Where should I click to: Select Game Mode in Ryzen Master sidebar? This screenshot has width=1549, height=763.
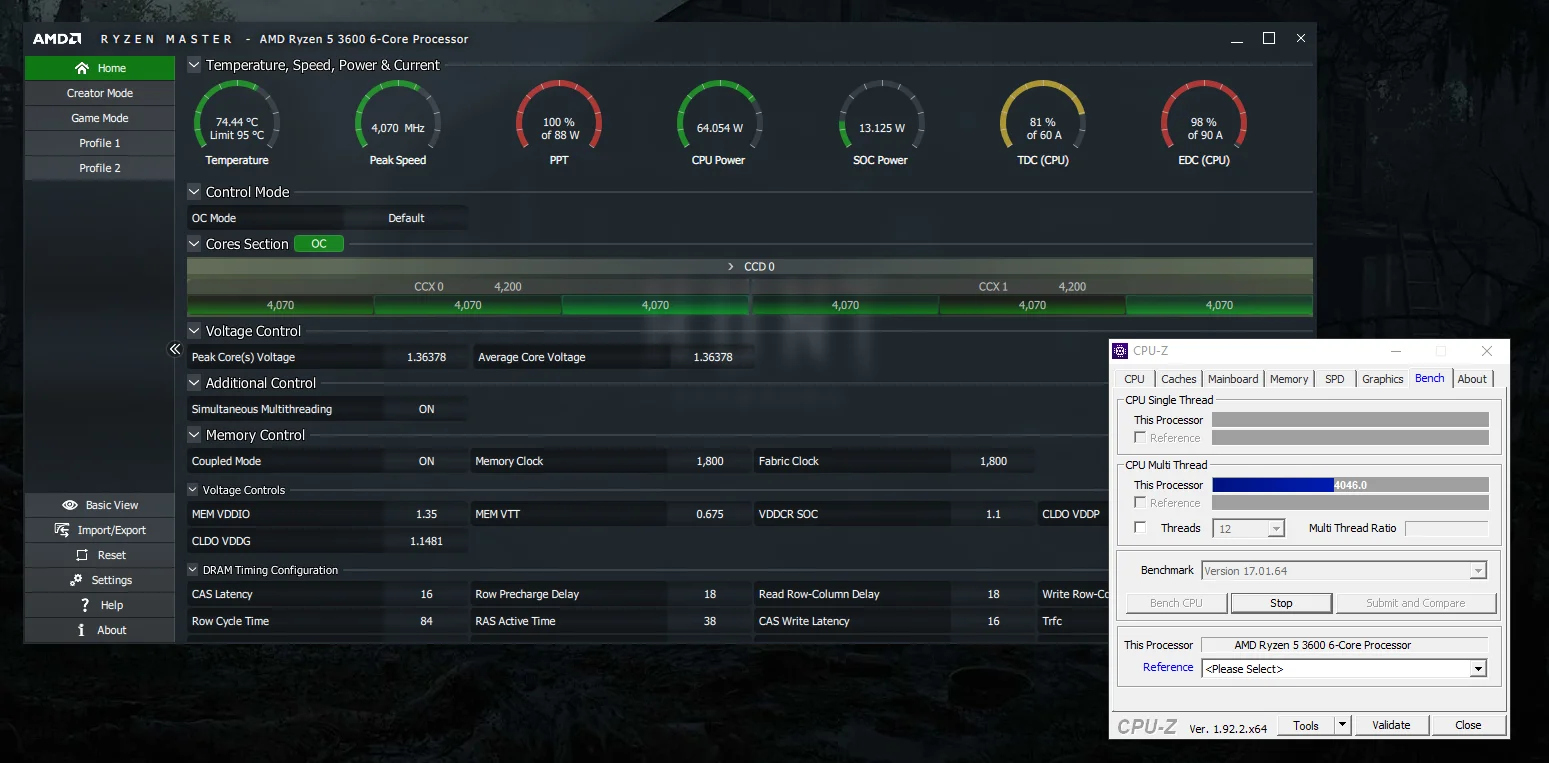coord(100,118)
